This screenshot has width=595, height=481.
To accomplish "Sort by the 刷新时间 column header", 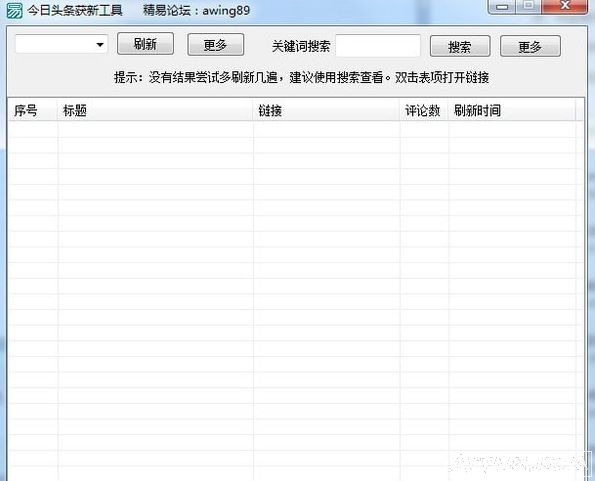I will coord(512,110).
